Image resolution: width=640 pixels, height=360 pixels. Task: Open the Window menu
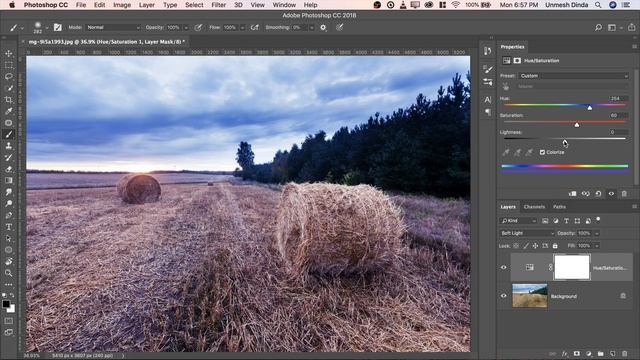[x=284, y=5]
